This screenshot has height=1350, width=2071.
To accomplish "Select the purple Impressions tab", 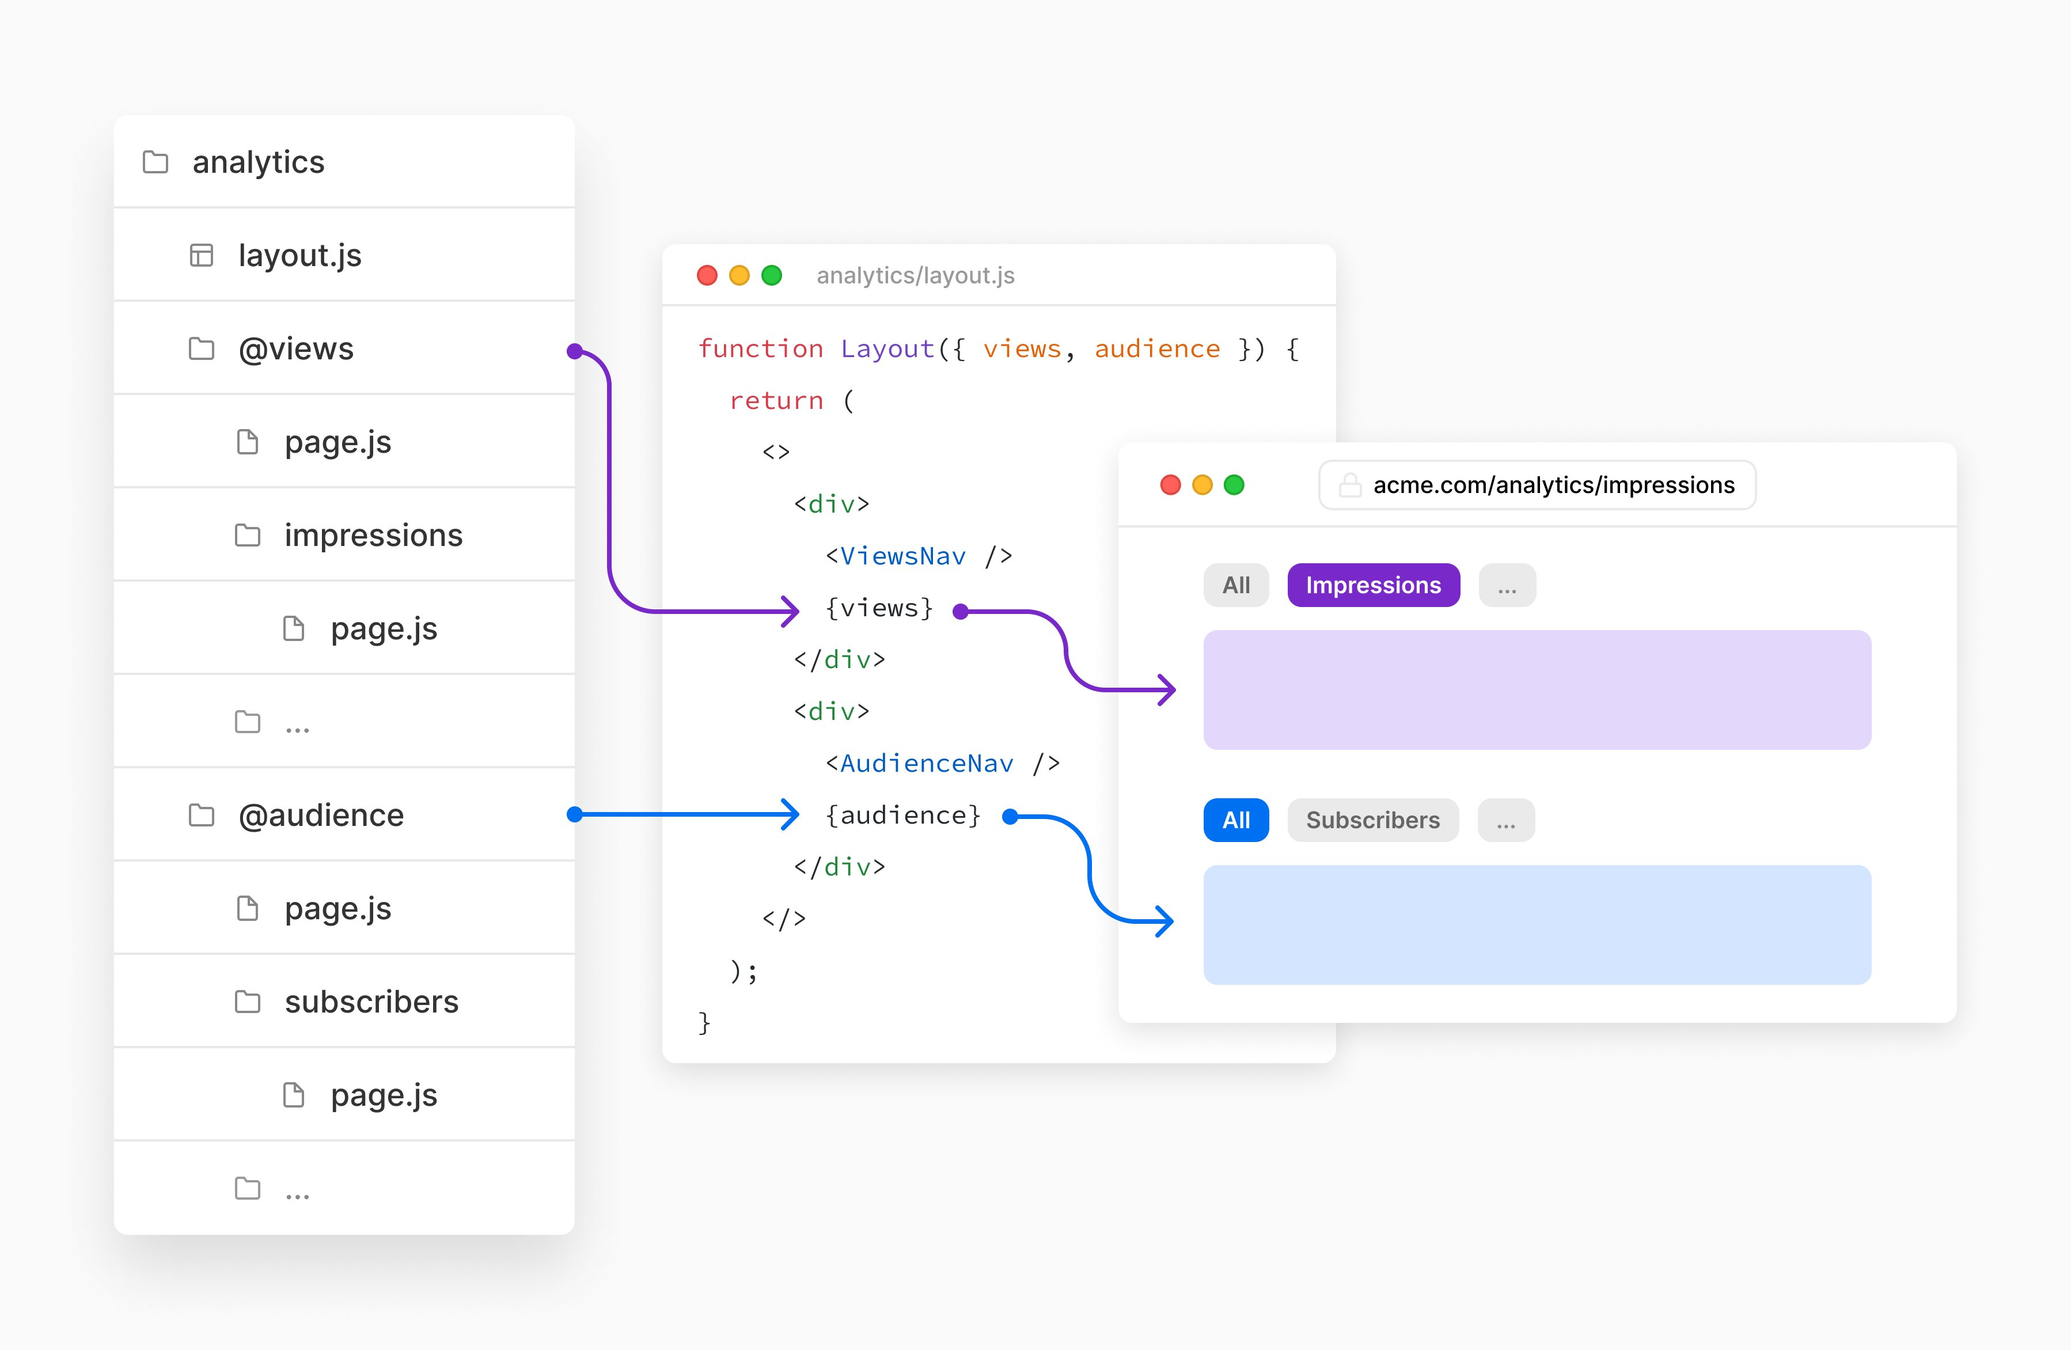I will click(x=1373, y=585).
